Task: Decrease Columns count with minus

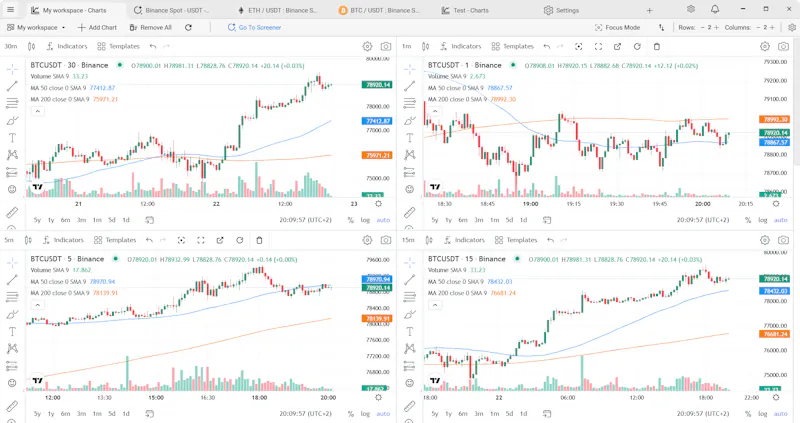Action: pos(758,28)
